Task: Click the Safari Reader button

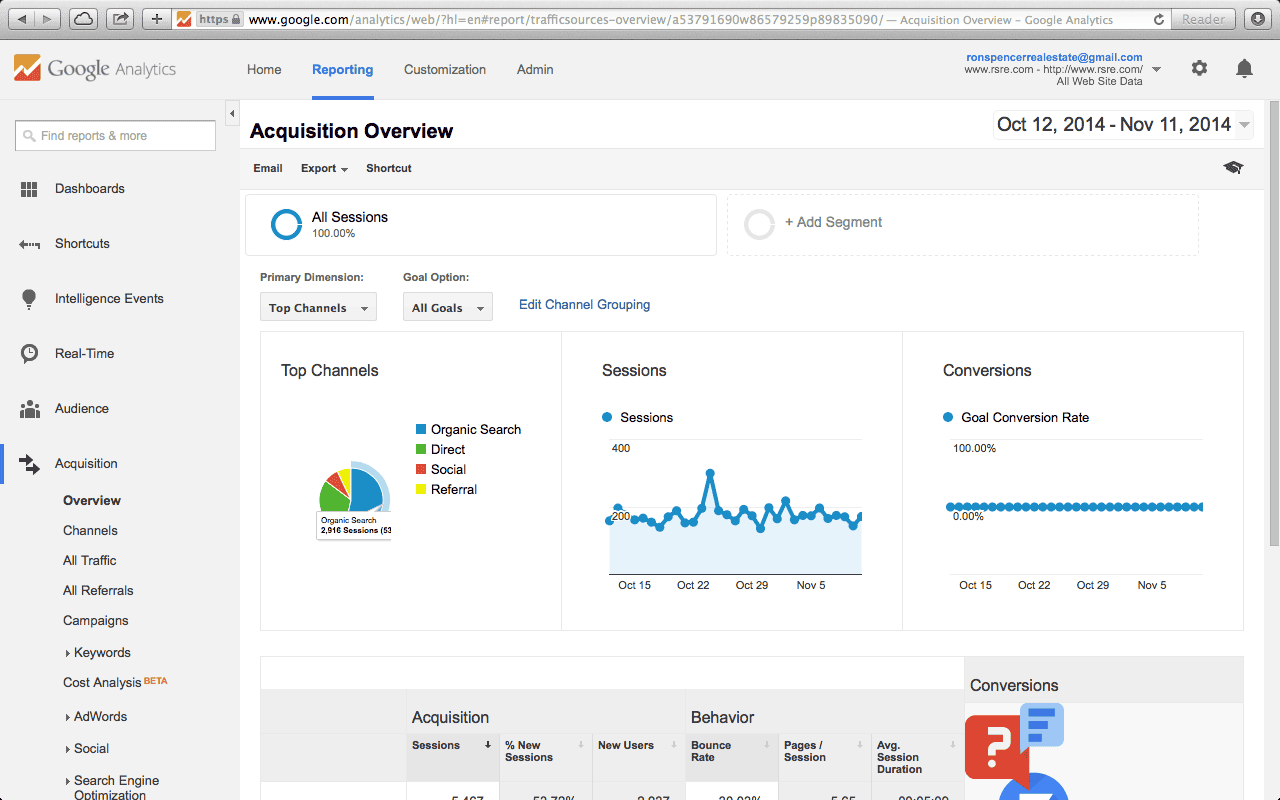Action: [x=1203, y=19]
